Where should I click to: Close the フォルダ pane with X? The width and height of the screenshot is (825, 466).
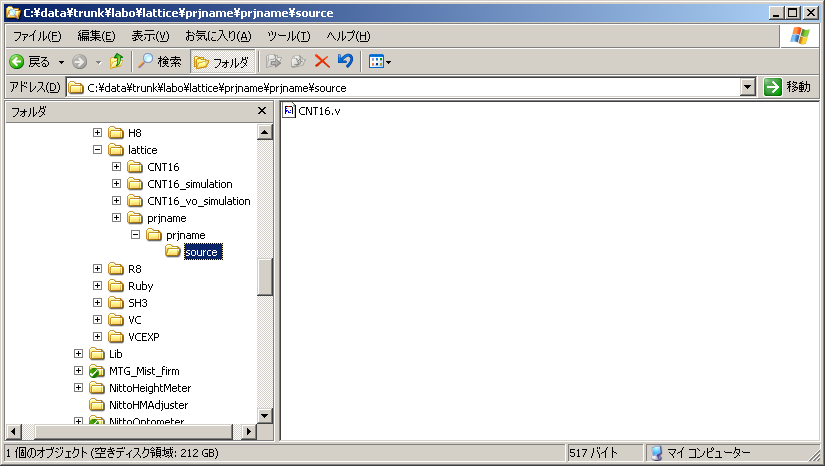pyautogui.click(x=262, y=110)
